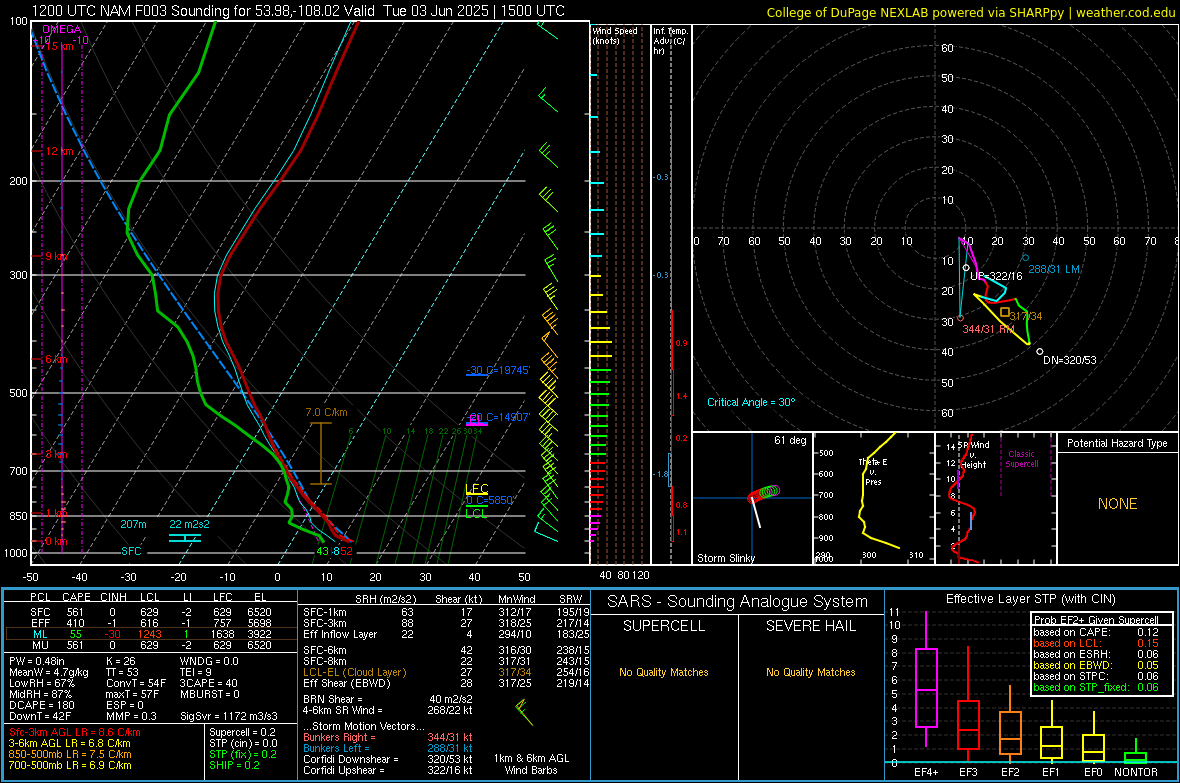The width and height of the screenshot is (1180, 783).
Task: Click the '22 m2s2' label on skew-T
Action: pos(190,525)
